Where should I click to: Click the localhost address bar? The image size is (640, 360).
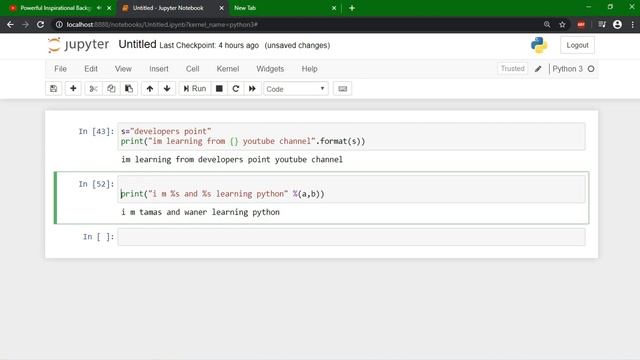[298, 24]
